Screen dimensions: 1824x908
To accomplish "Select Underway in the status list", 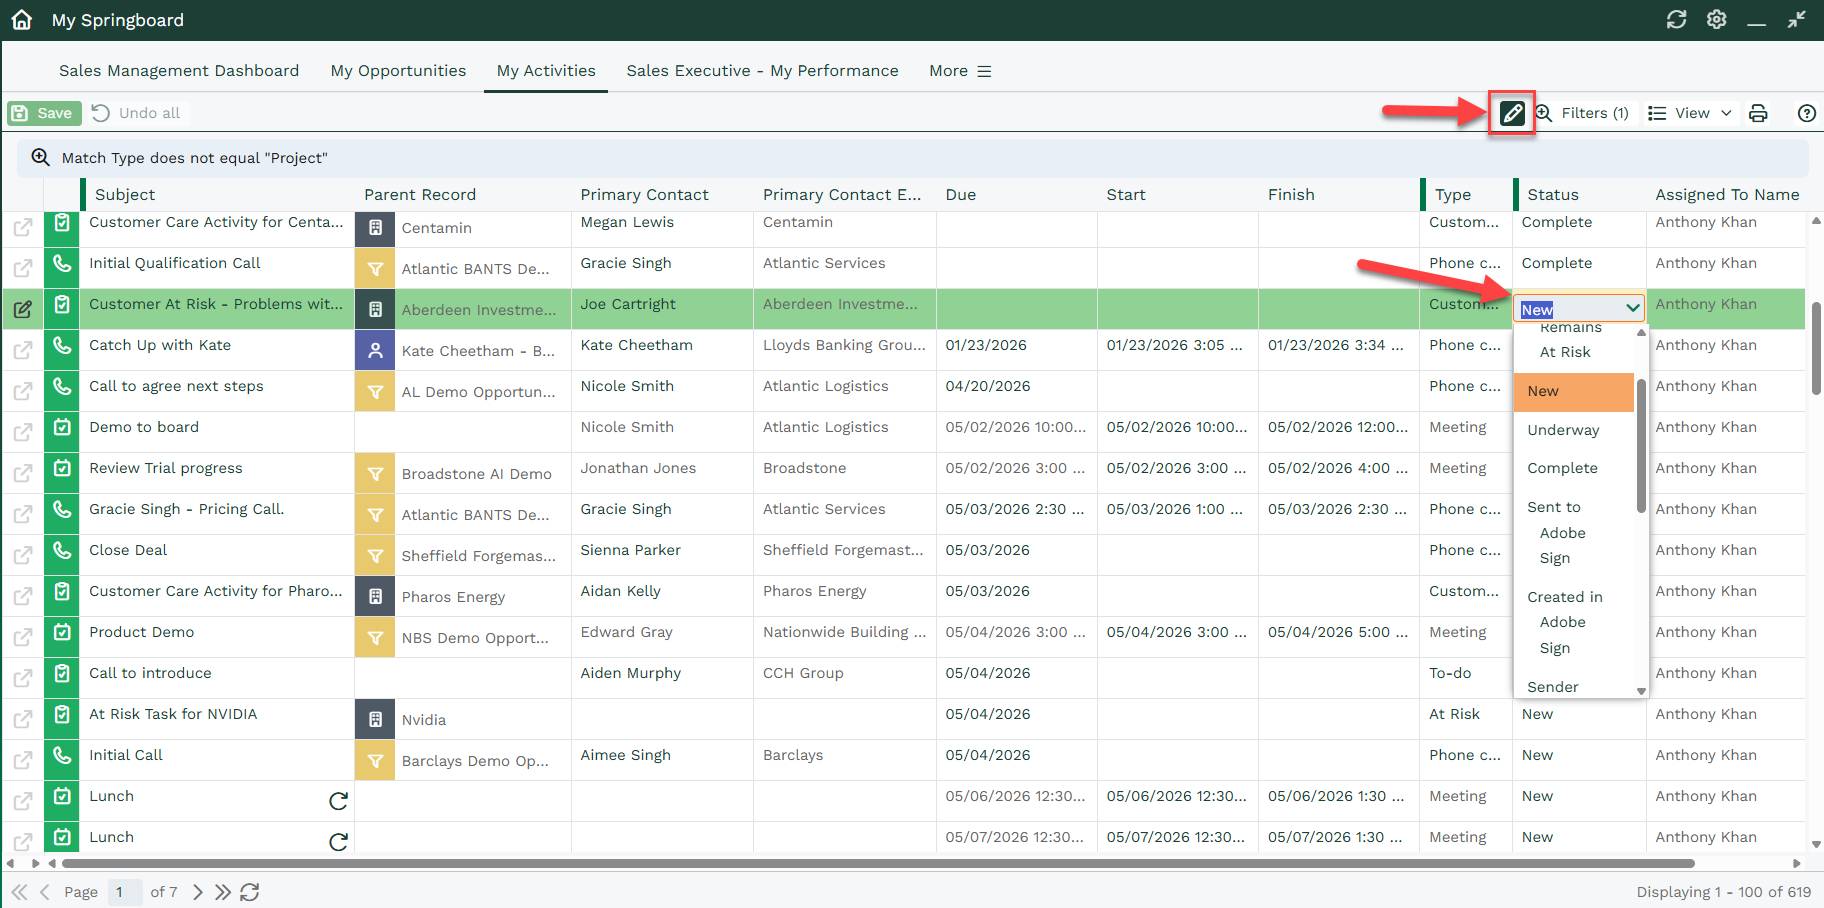I will pyautogui.click(x=1563, y=430).
